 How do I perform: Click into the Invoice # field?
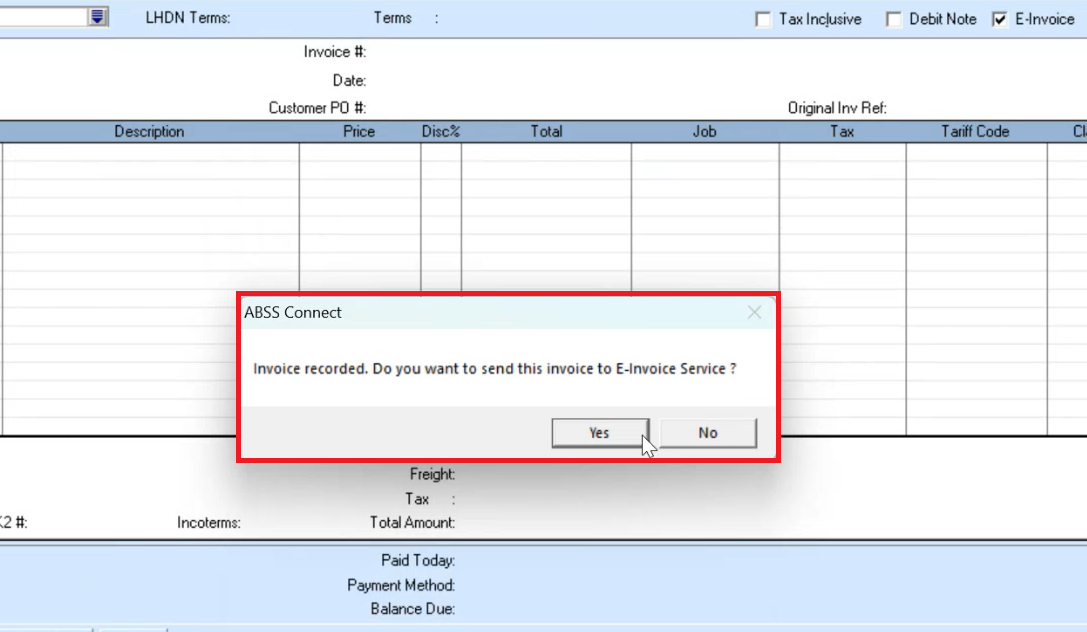(x=450, y=52)
